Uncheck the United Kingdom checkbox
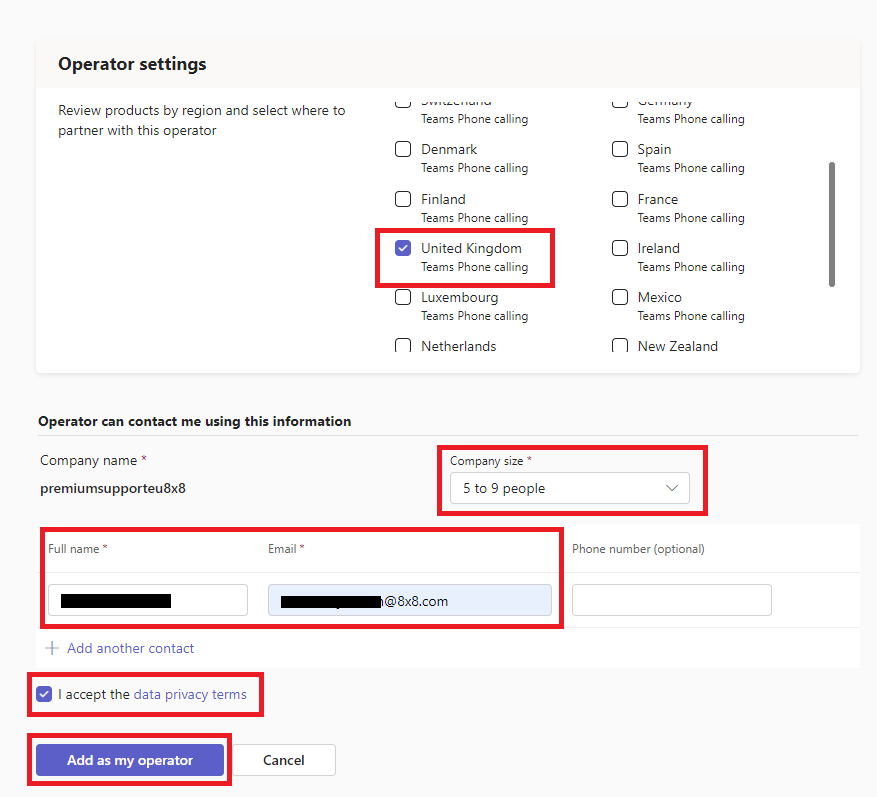The width and height of the screenshot is (877, 797). (x=403, y=248)
